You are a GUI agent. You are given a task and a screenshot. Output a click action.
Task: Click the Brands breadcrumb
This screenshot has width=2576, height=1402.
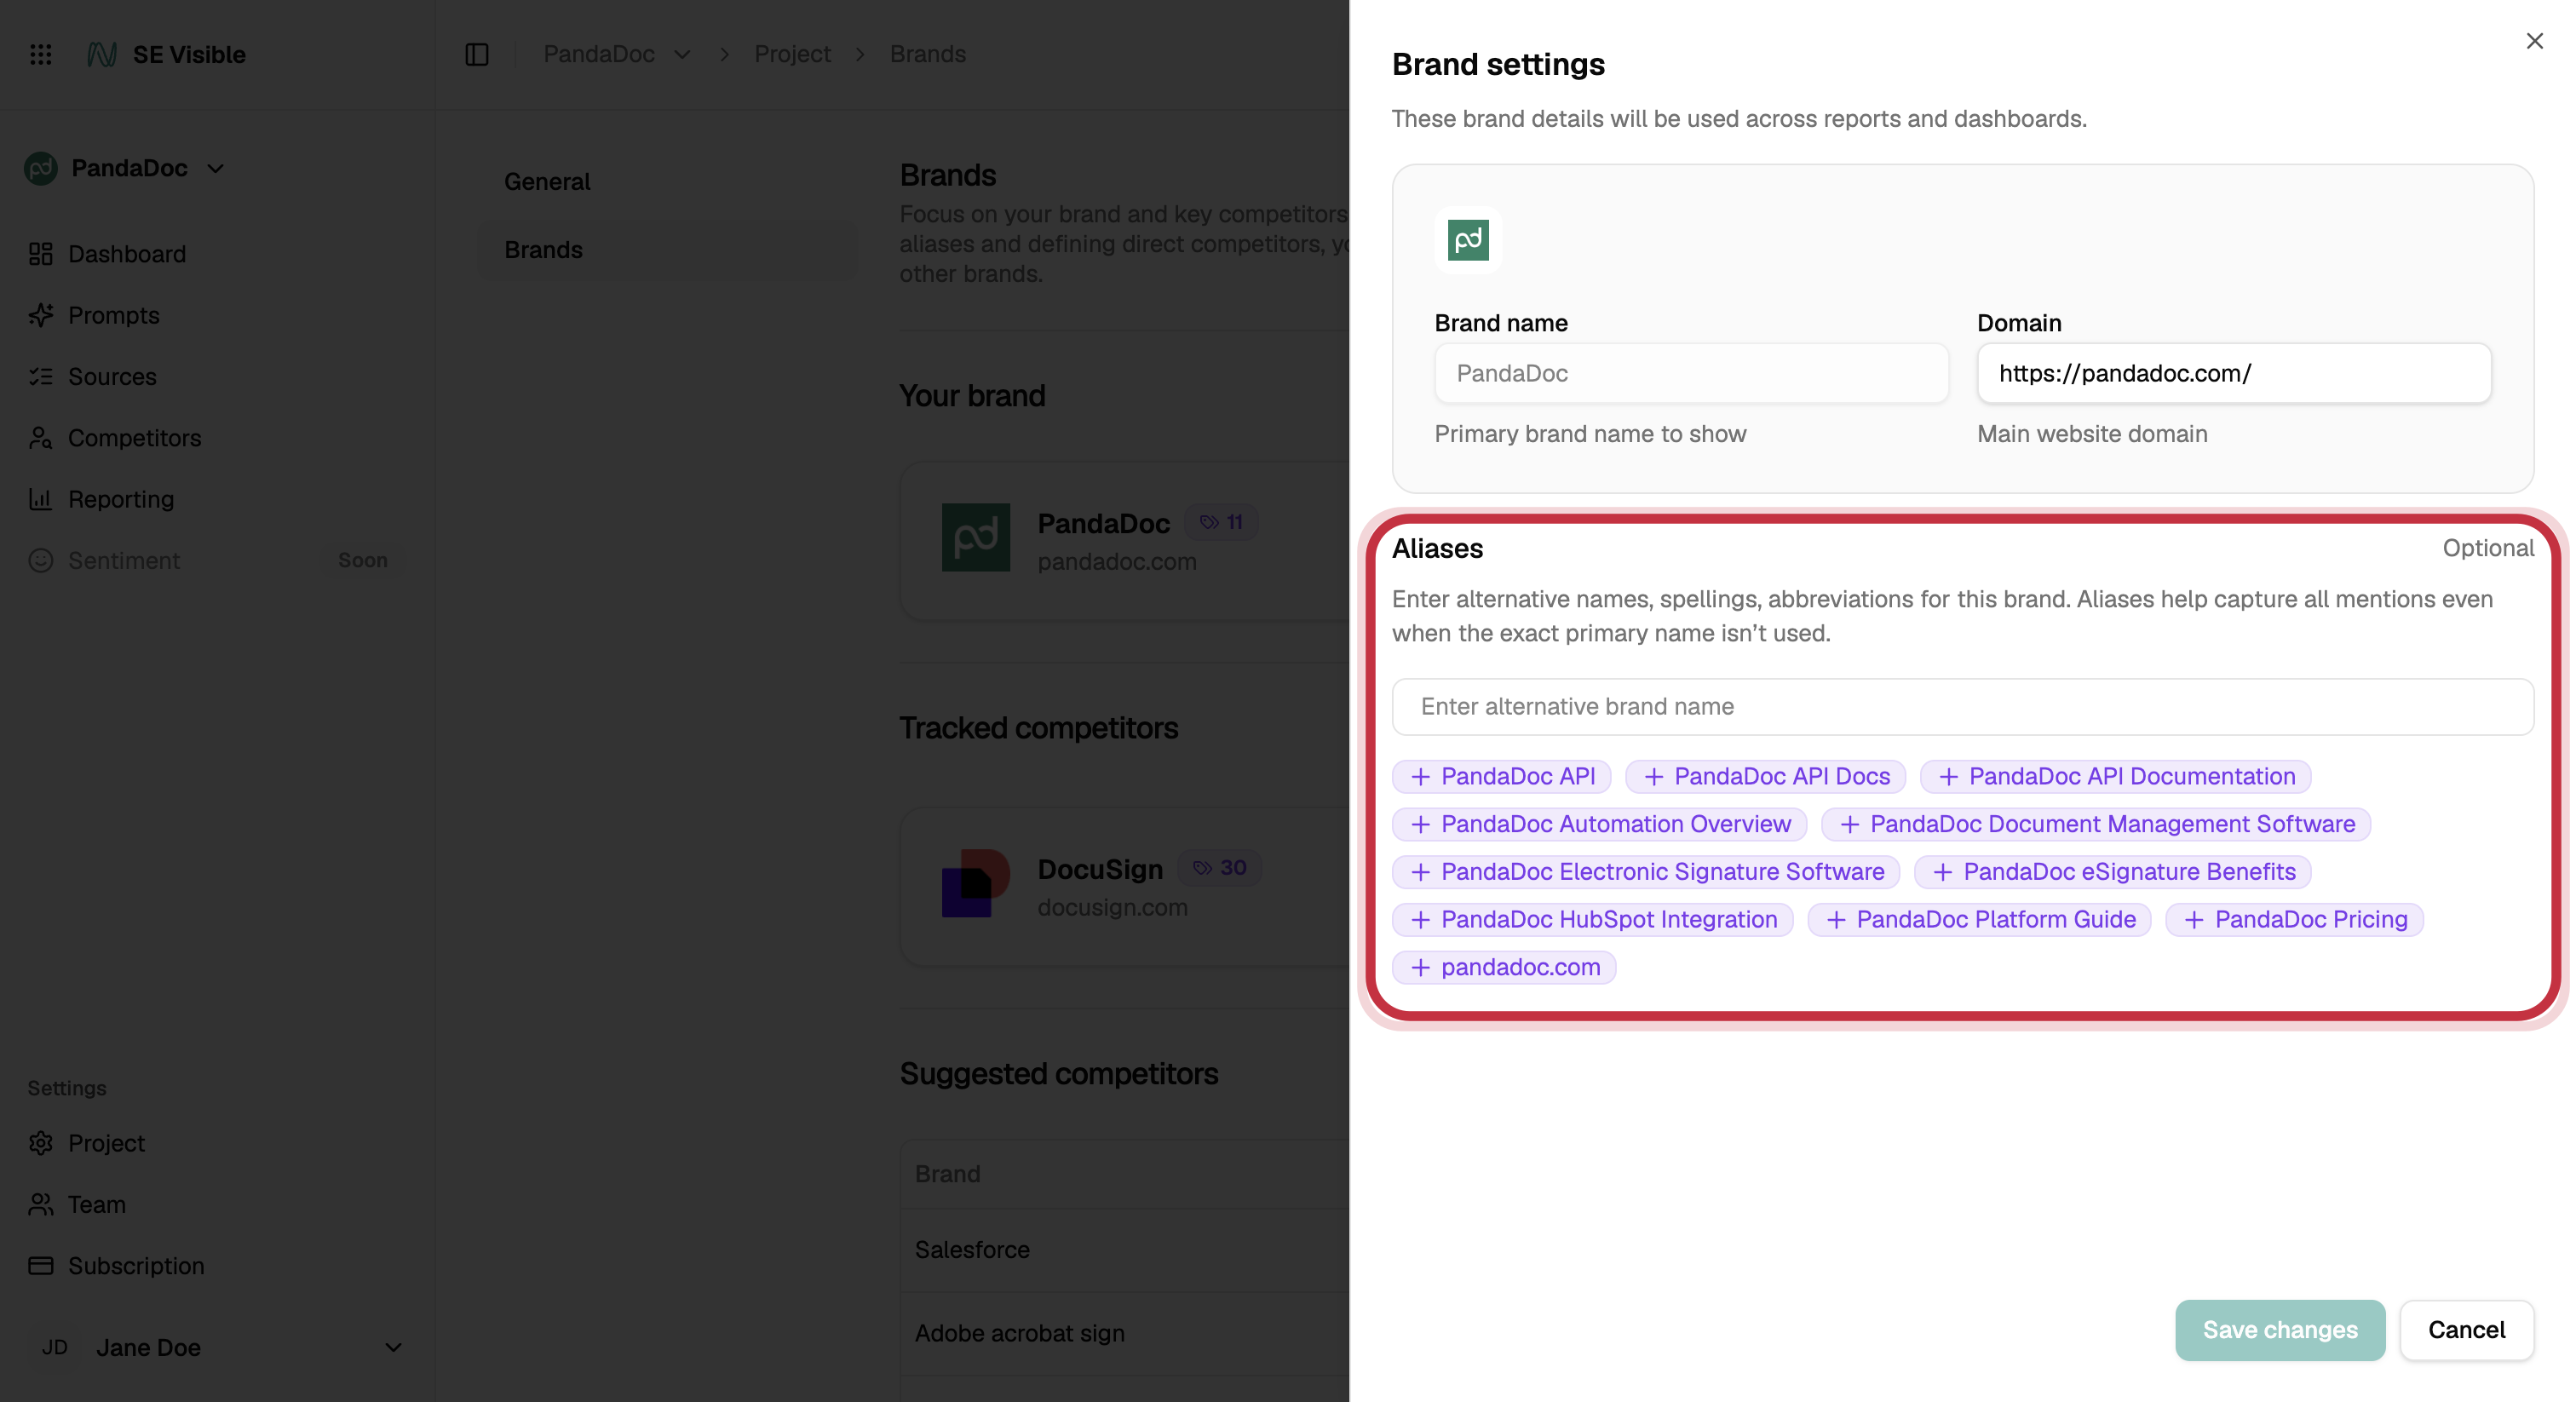coord(928,54)
